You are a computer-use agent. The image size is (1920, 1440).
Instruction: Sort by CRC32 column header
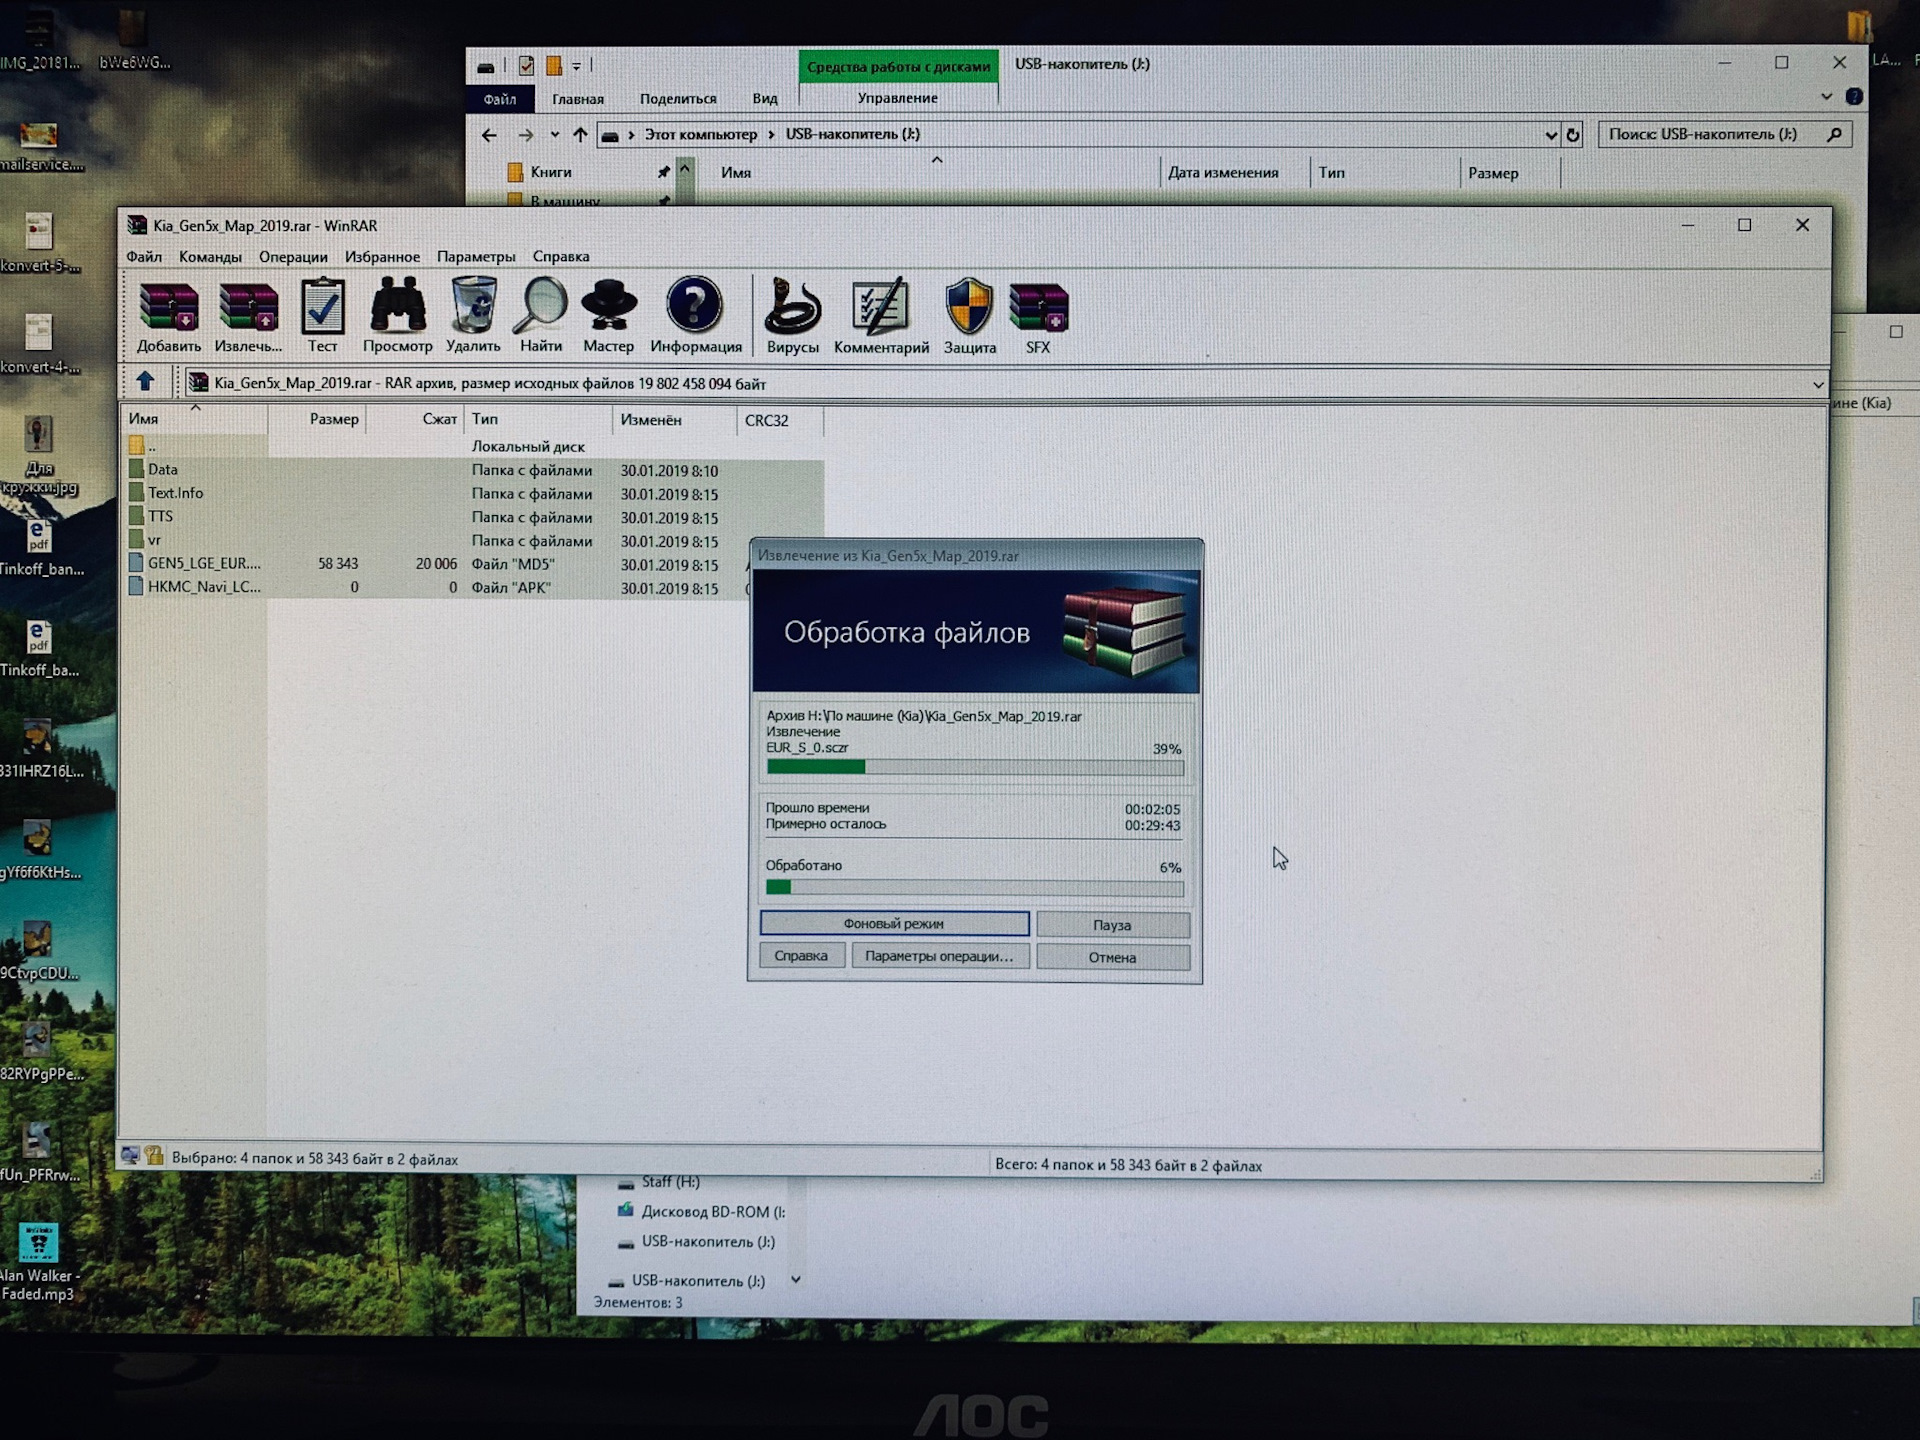(780, 420)
